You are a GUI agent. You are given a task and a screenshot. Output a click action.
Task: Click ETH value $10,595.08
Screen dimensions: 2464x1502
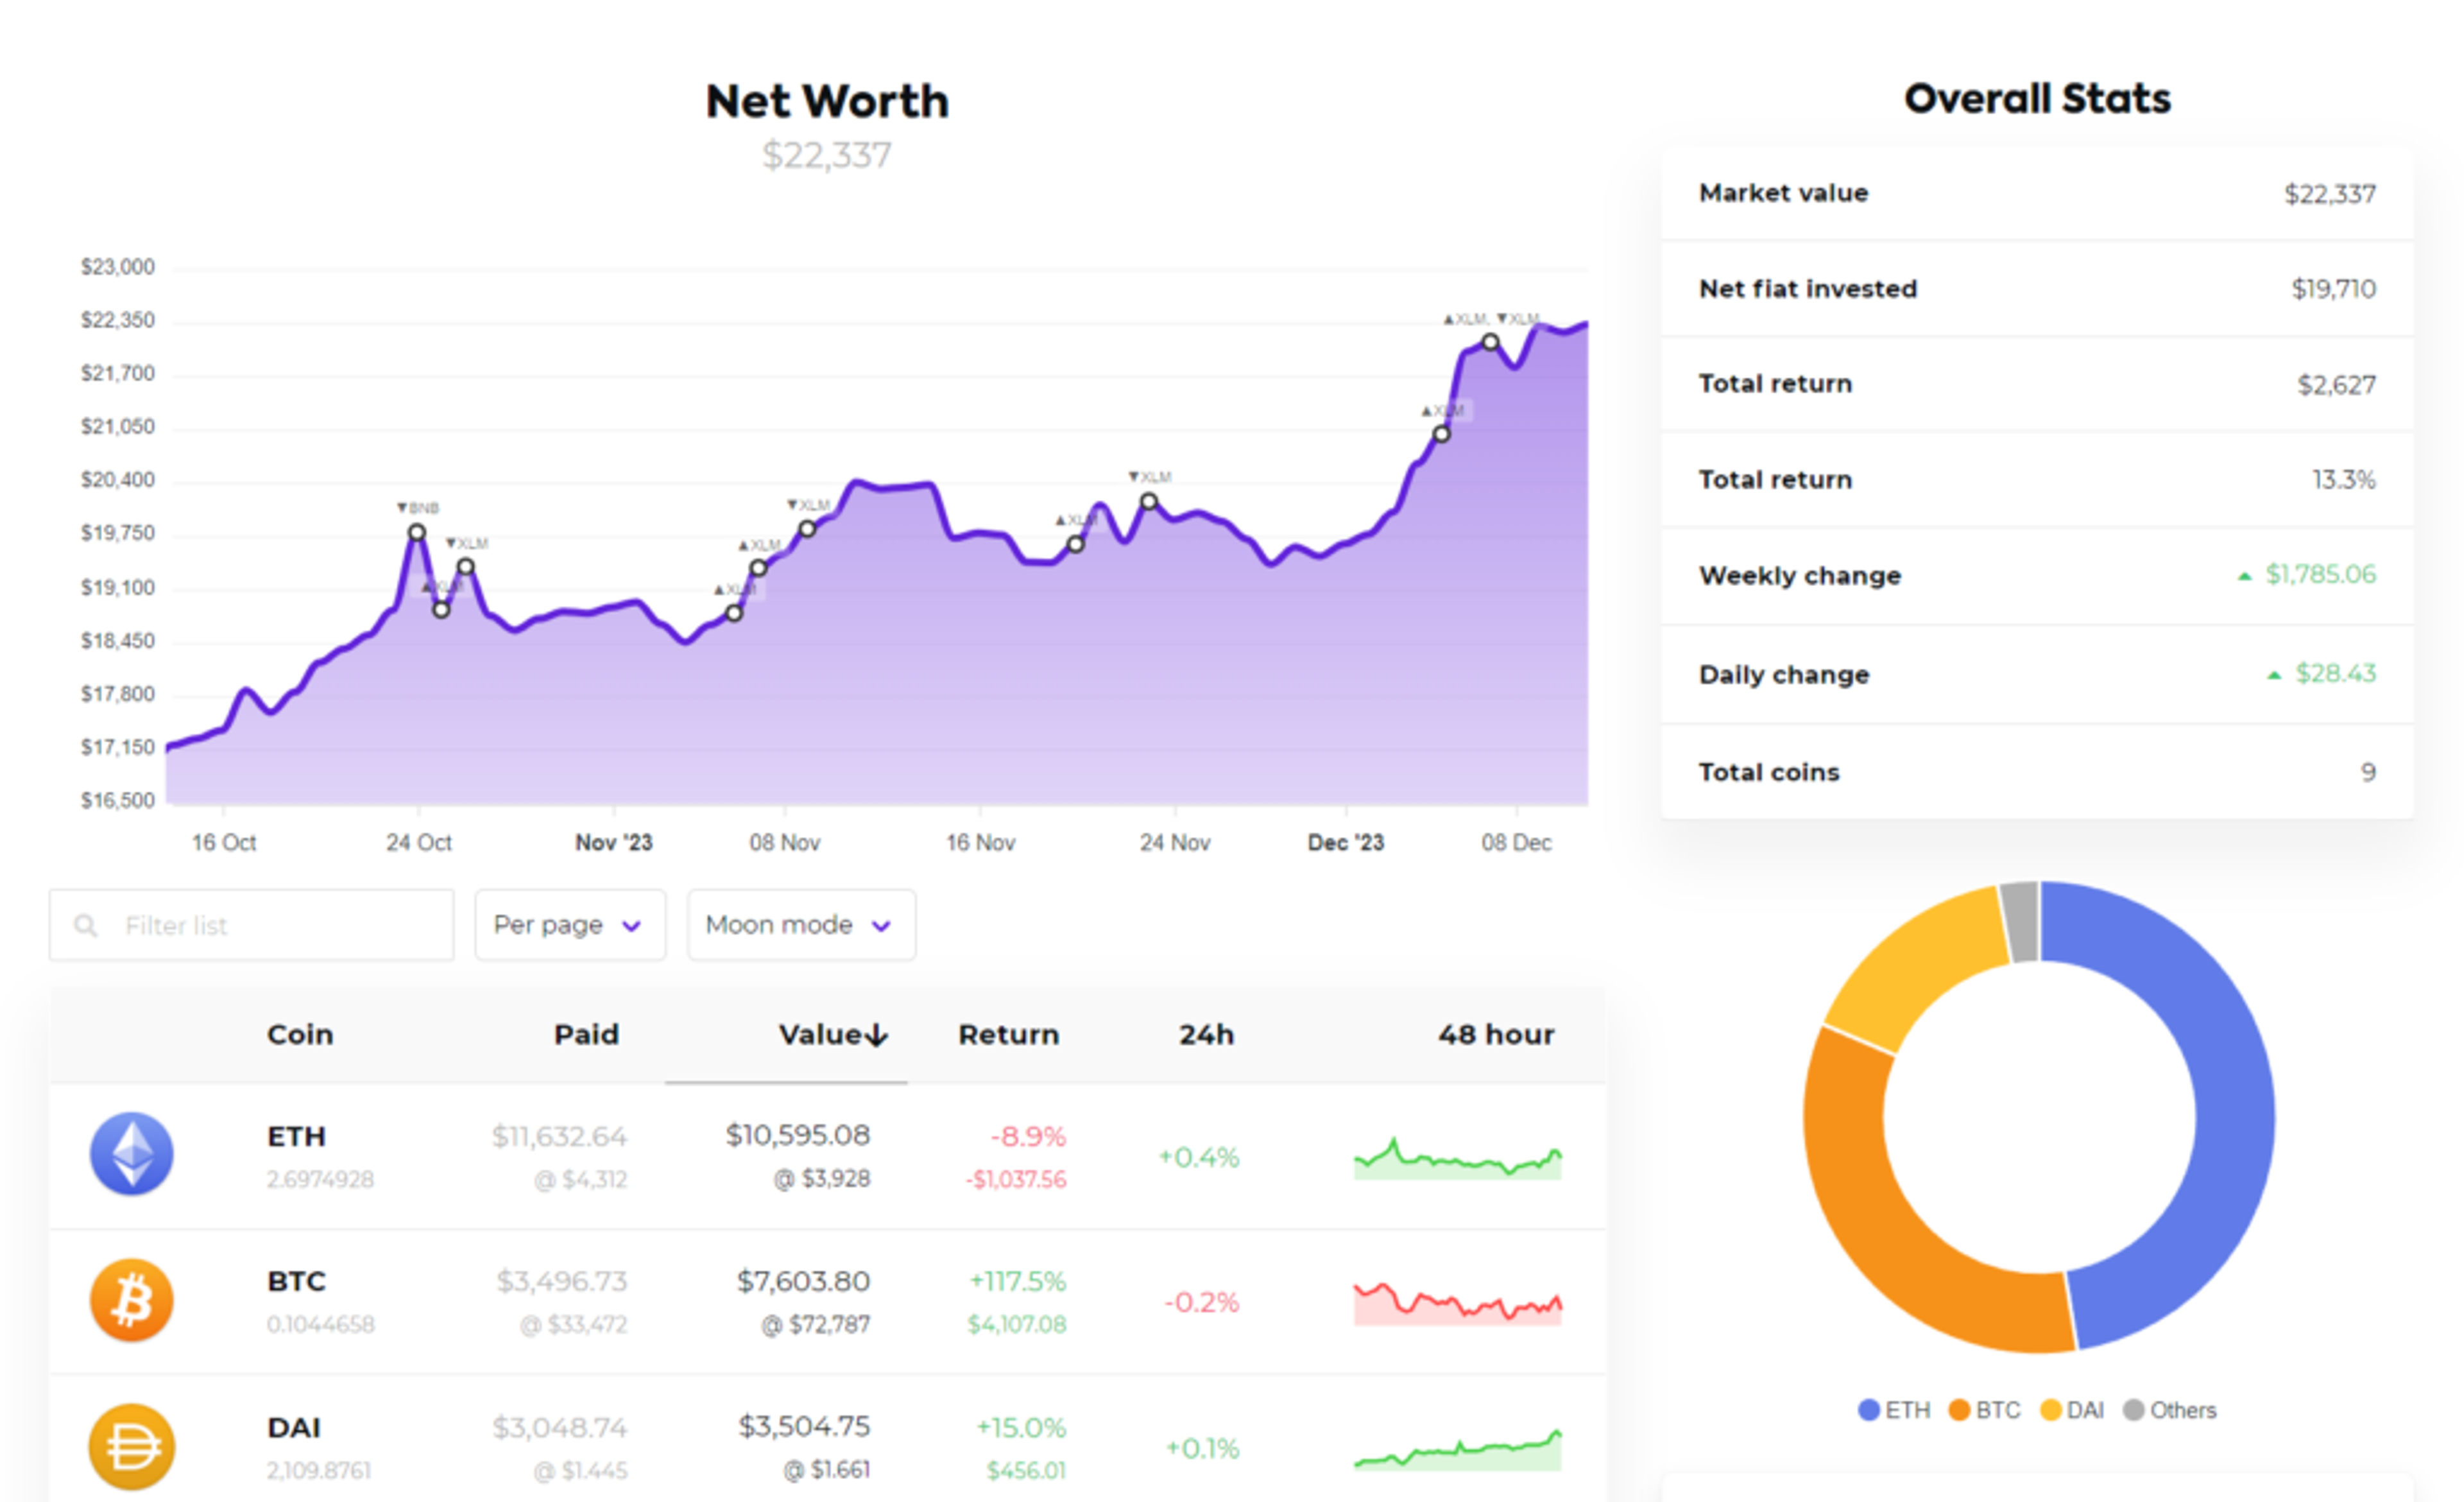pyautogui.click(x=798, y=1135)
